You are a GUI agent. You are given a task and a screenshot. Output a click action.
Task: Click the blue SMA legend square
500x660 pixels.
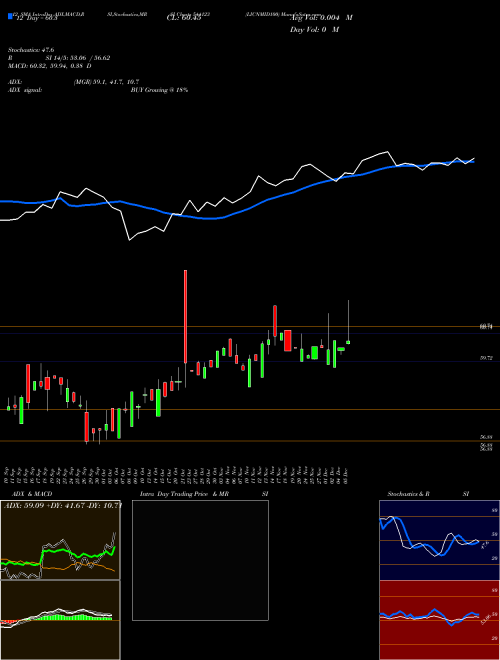click(x=11, y=17)
